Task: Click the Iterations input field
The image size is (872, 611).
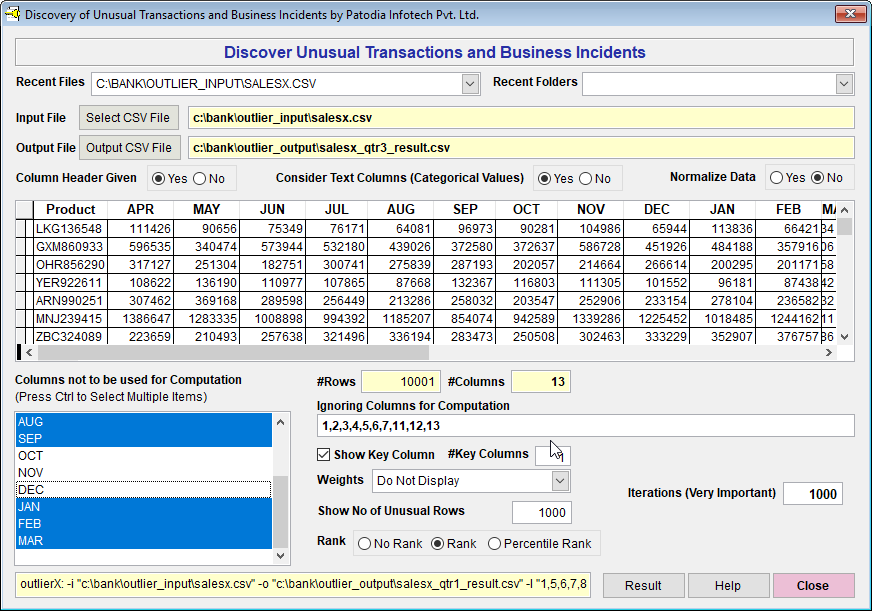Action: coord(812,494)
